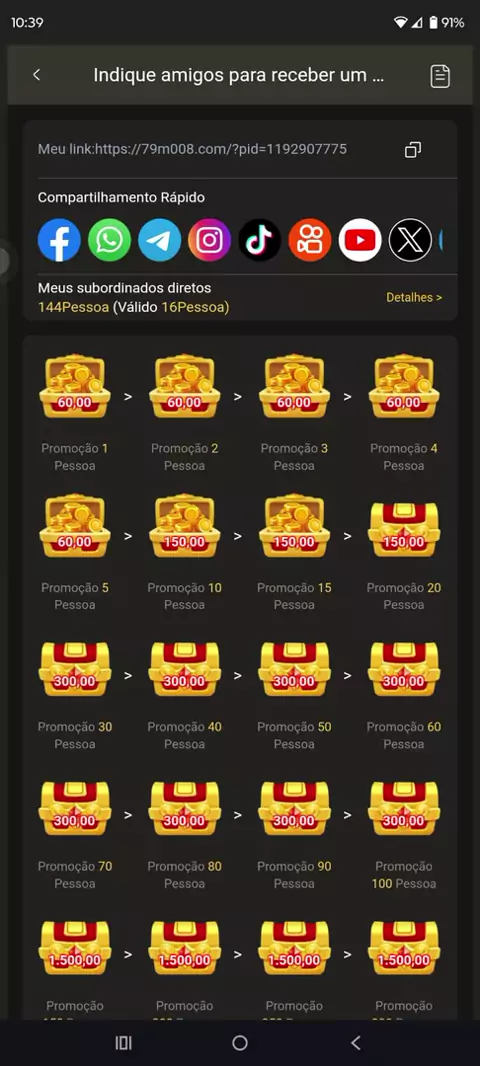Open Android recent apps button
The height and width of the screenshot is (1066, 480).
pos(123,1043)
